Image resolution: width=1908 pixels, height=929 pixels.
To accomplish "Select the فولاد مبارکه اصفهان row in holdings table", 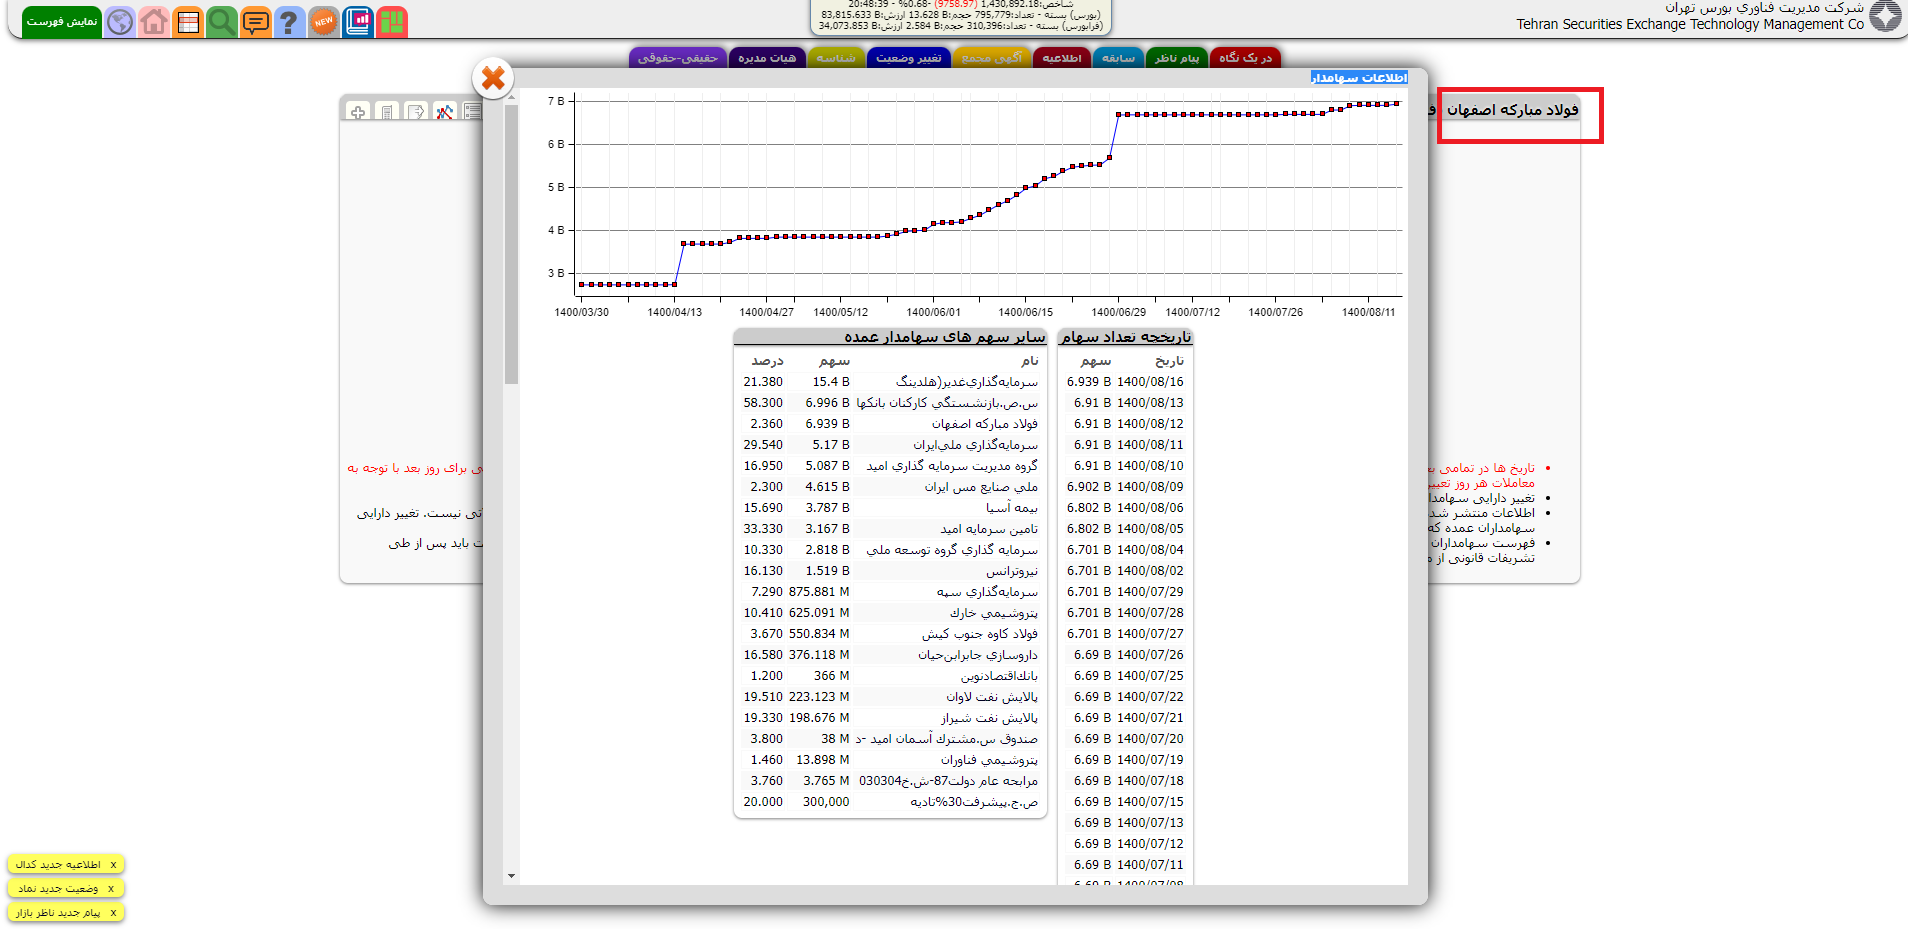I will pyautogui.click(x=890, y=424).
